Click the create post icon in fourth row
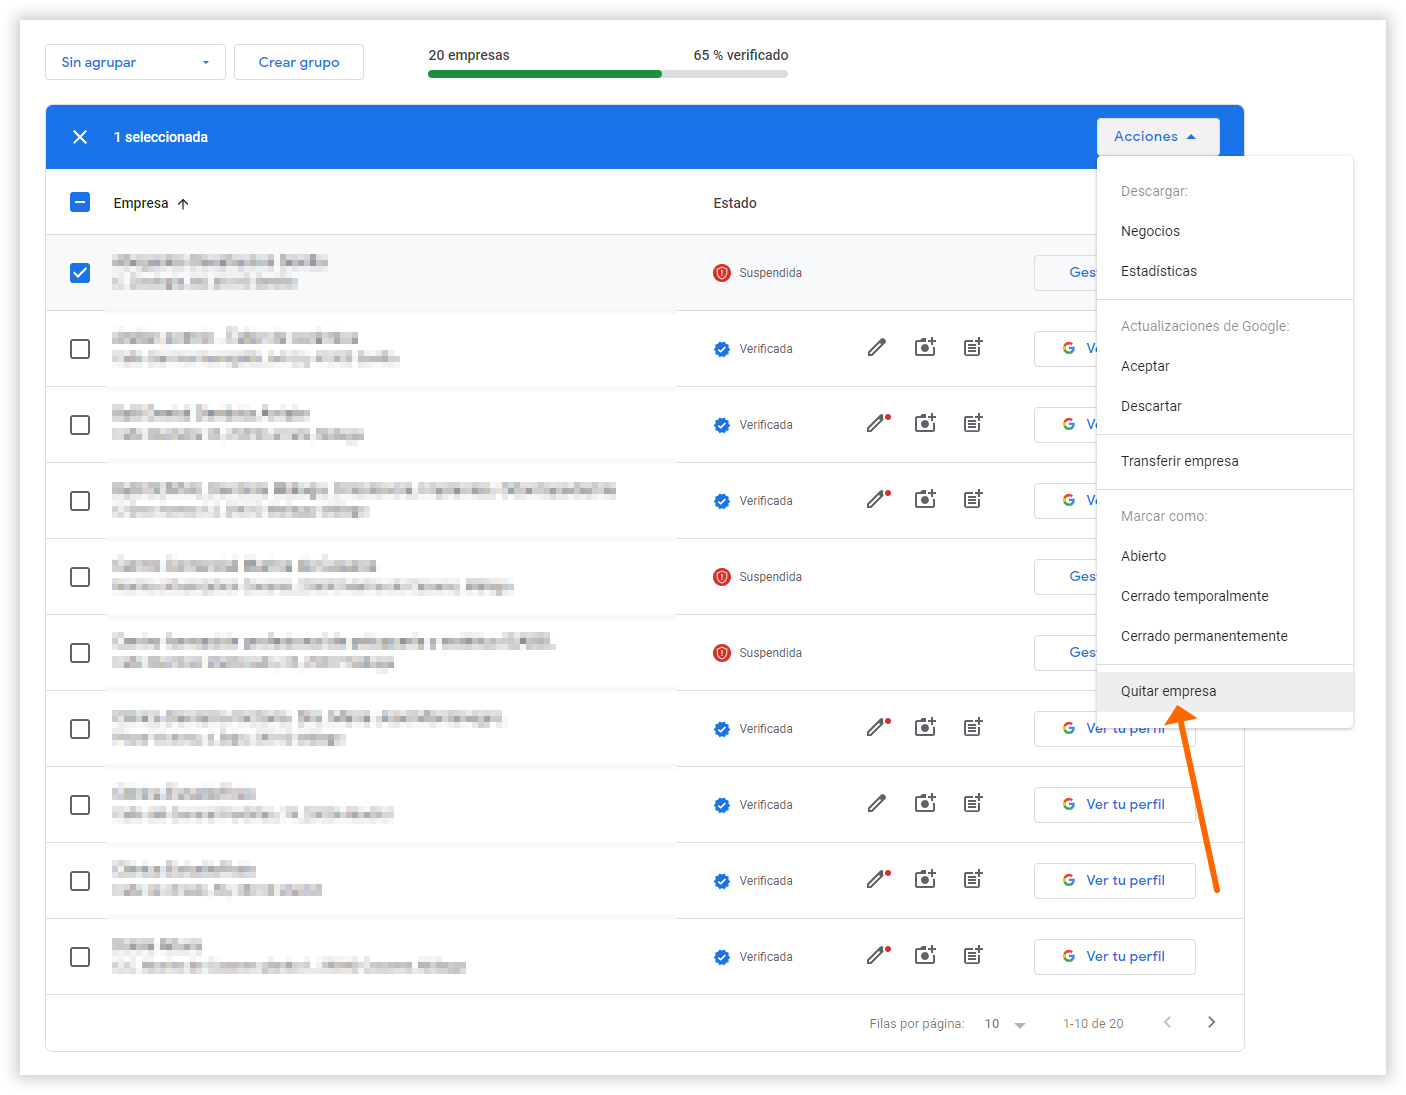This screenshot has width=1406, height=1095. pos(973,500)
